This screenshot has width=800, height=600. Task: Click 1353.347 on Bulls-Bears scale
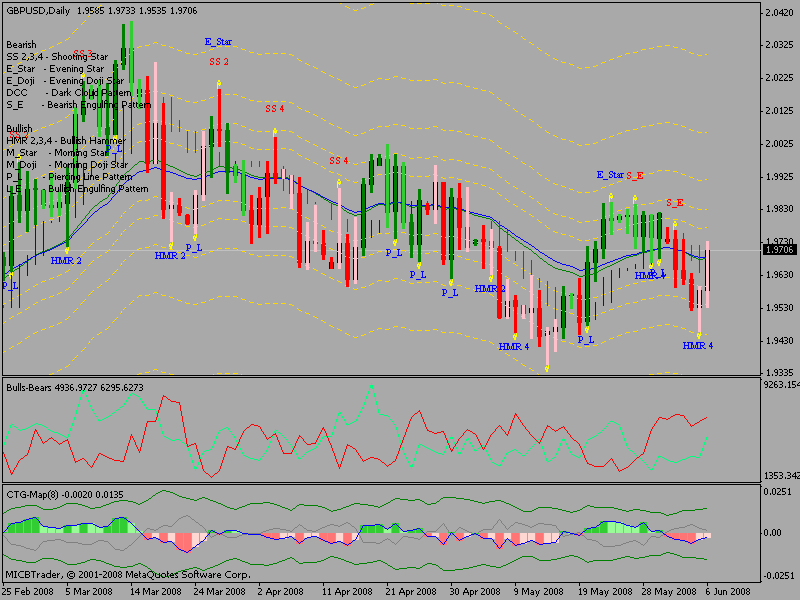780,477
